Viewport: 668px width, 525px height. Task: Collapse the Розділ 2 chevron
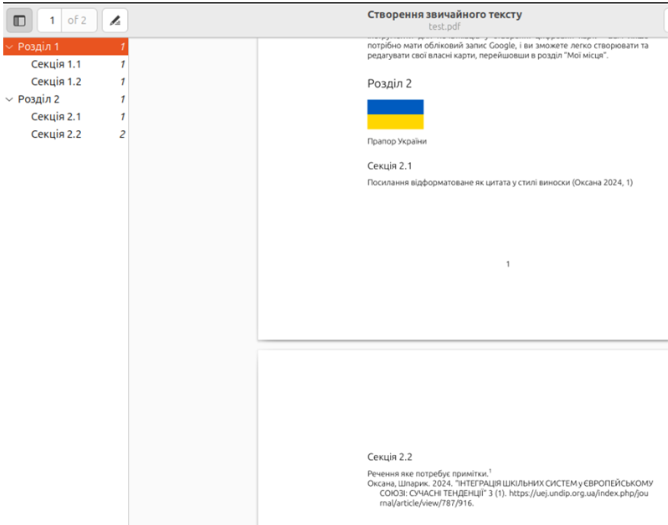coord(10,99)
